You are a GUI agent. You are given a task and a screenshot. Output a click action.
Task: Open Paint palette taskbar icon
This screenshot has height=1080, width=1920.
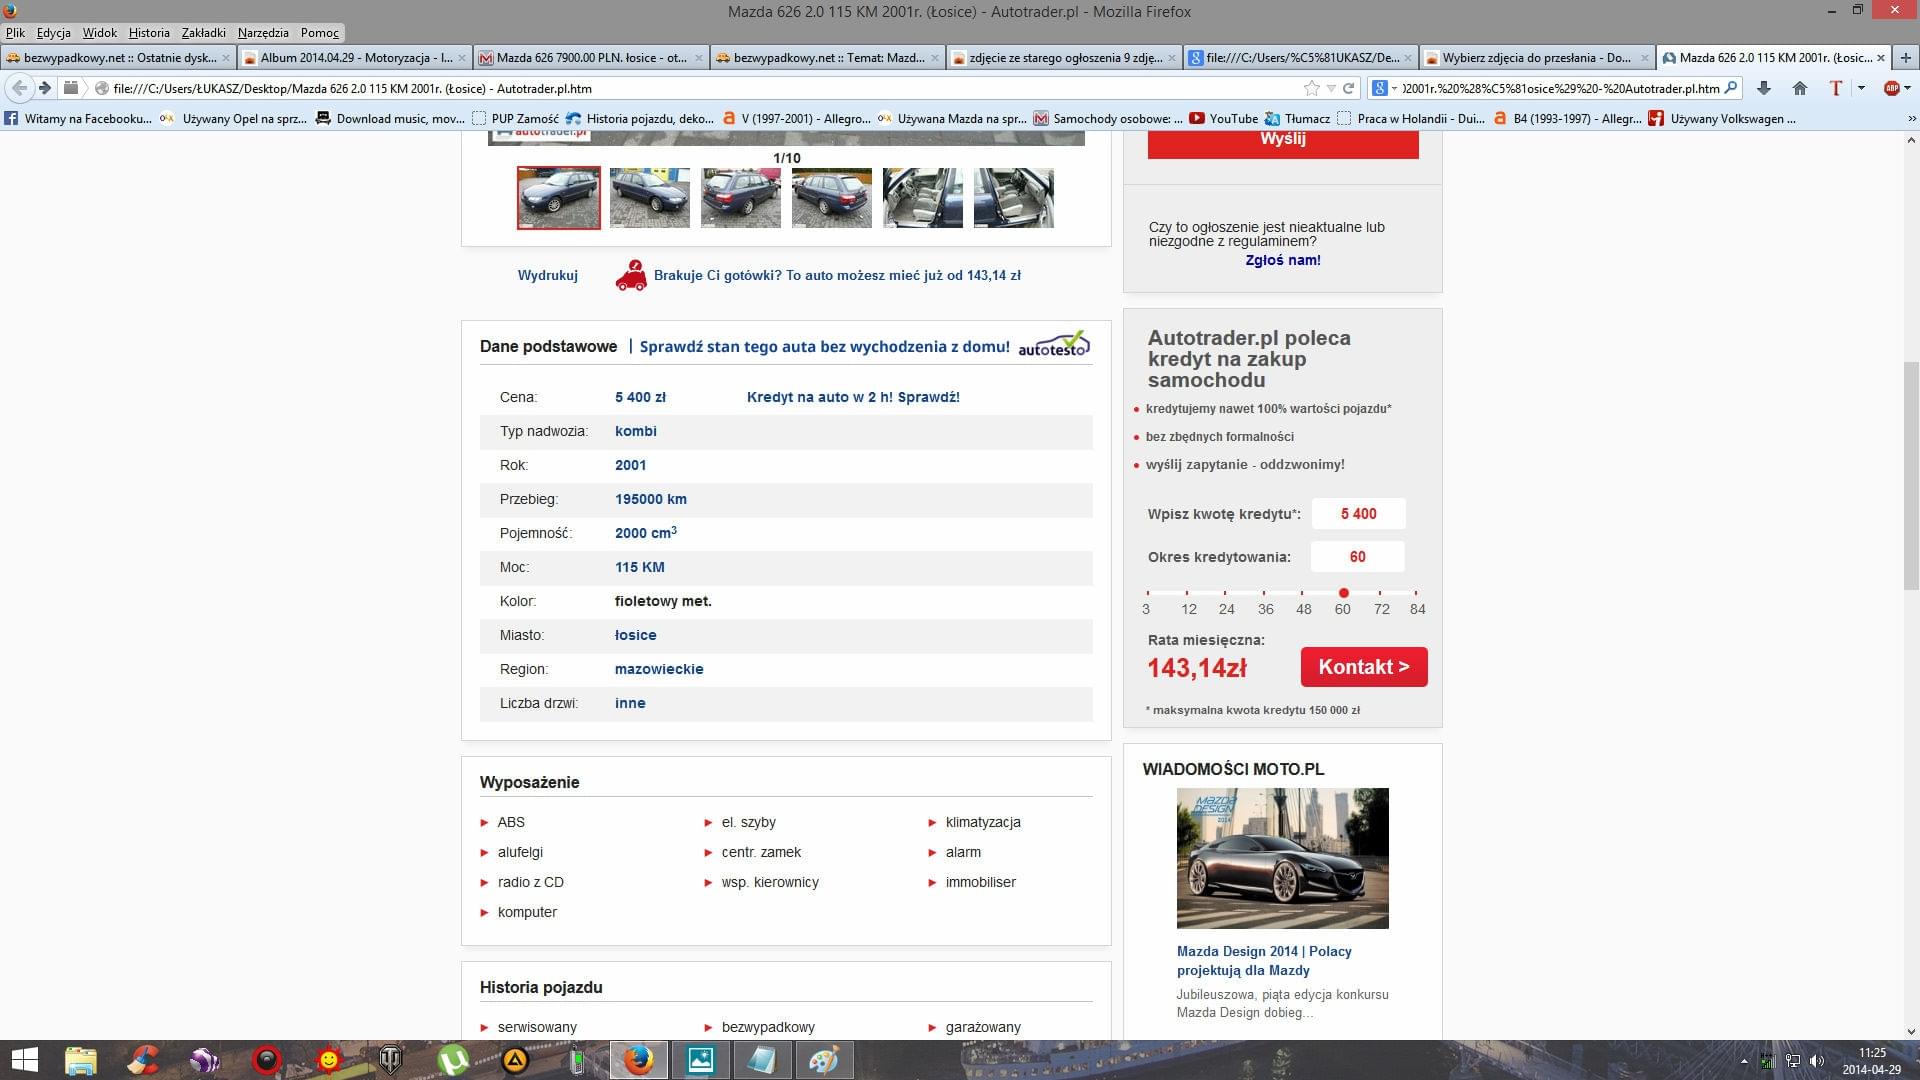click(x=823, y=1060)
